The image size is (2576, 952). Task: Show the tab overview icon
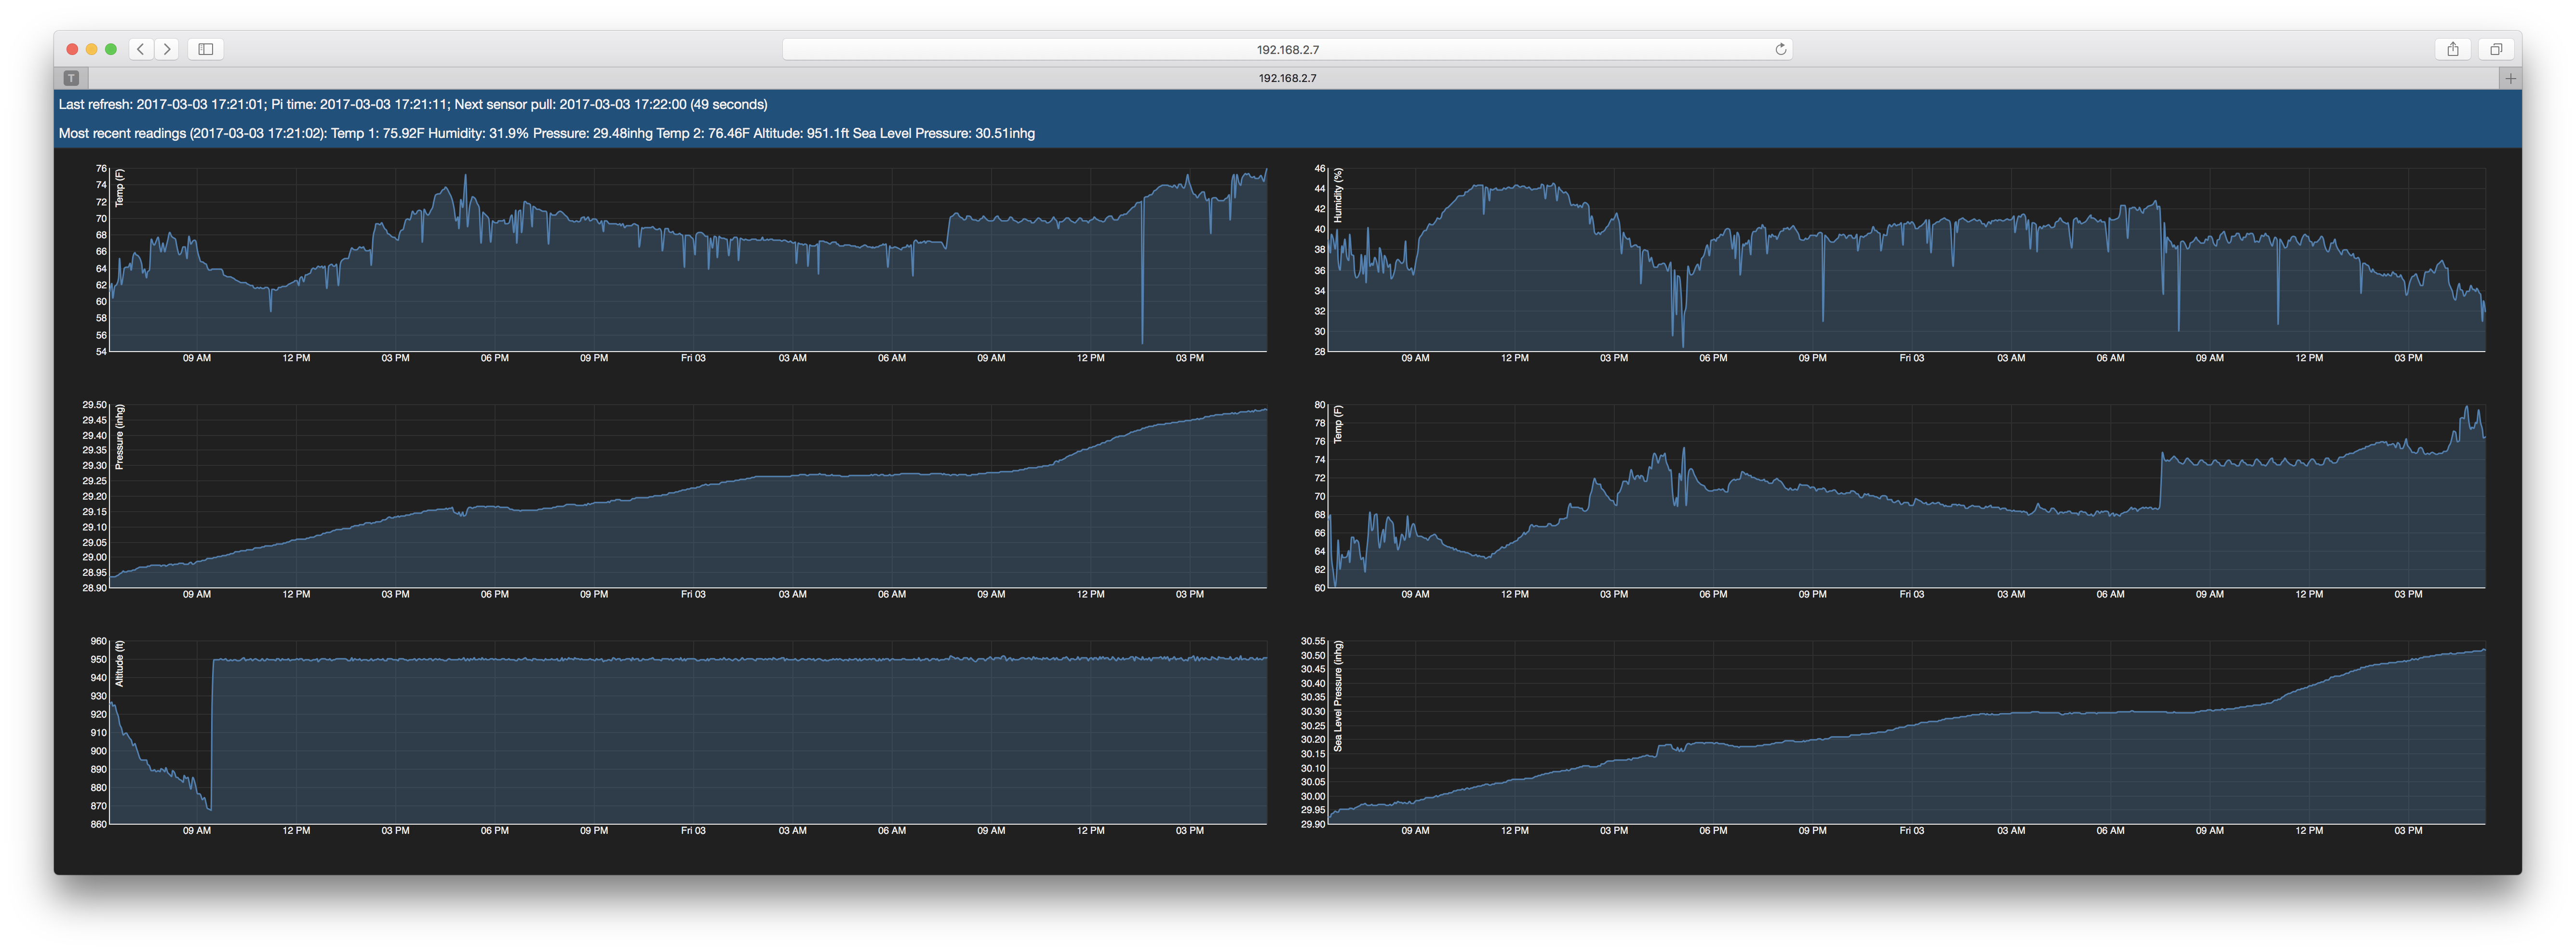click(2496, 49)
